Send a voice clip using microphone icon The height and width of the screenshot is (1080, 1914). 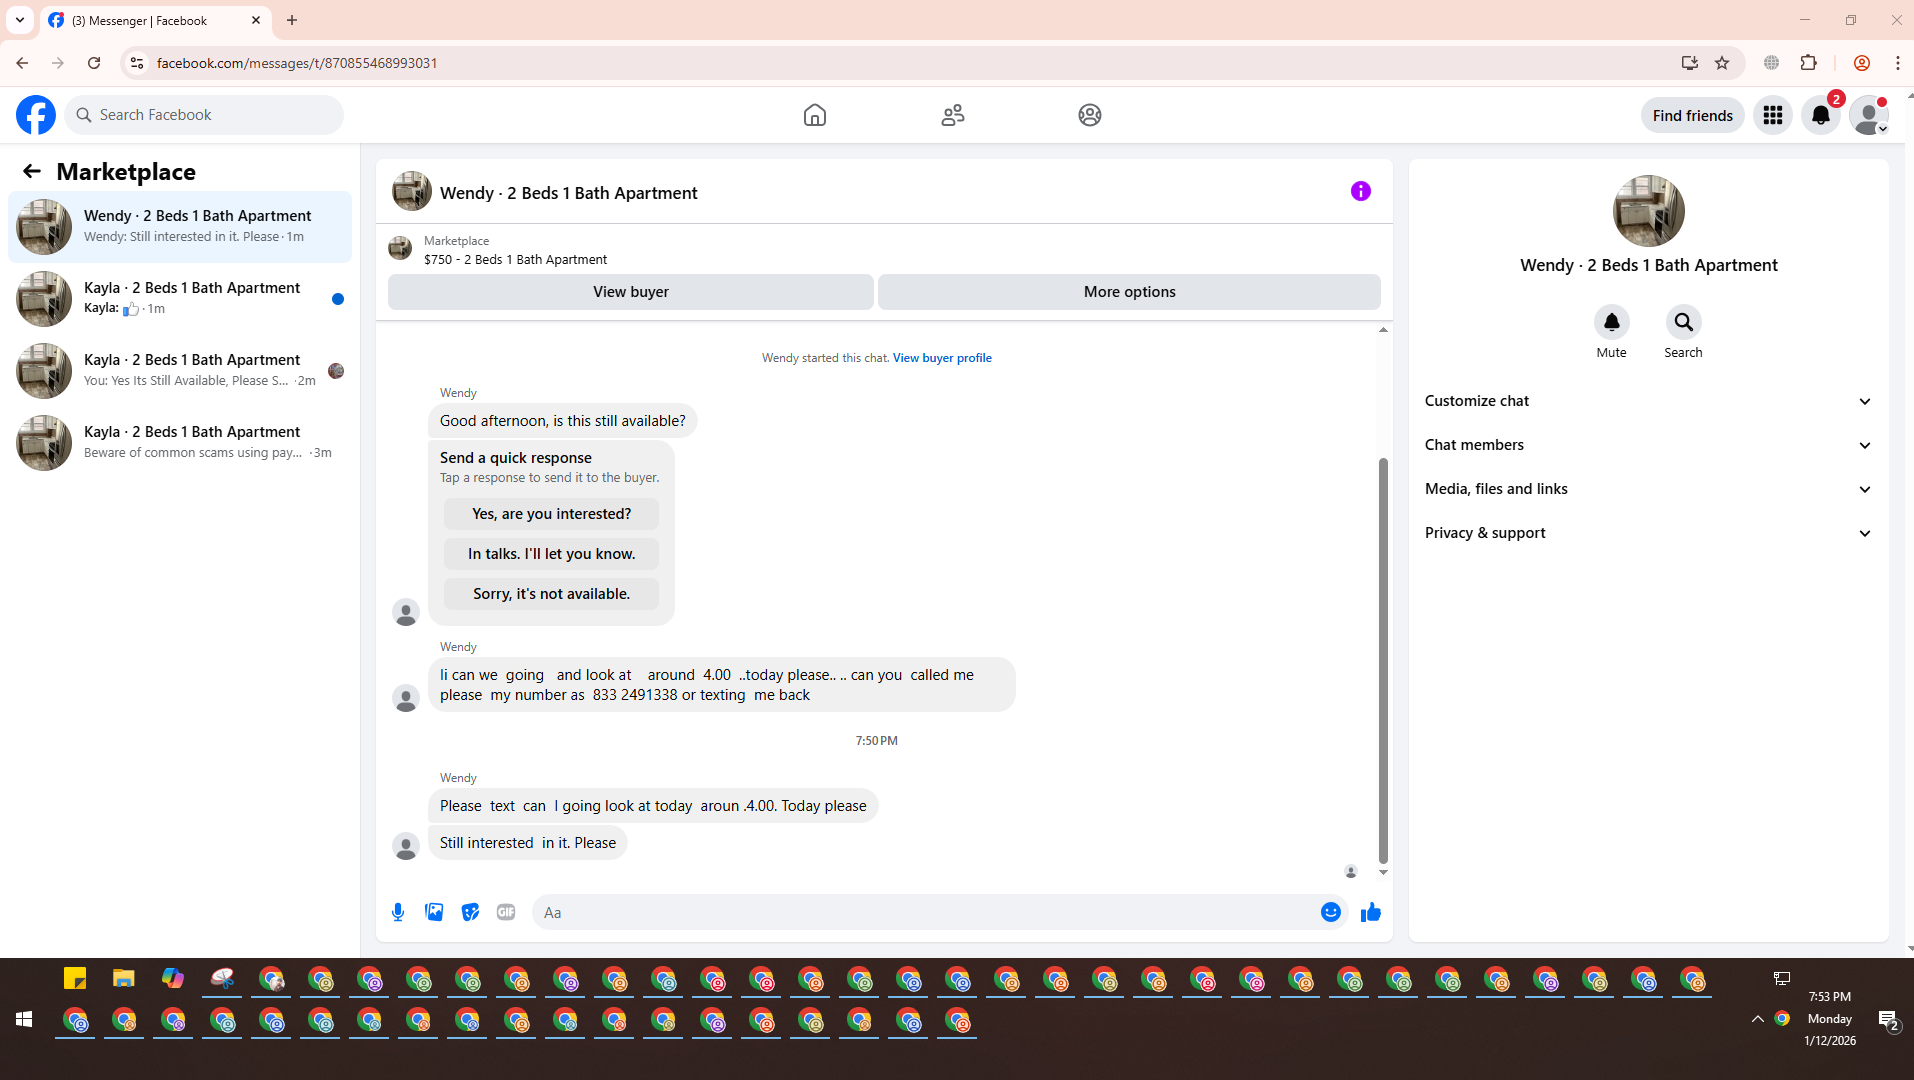[398, 912]
